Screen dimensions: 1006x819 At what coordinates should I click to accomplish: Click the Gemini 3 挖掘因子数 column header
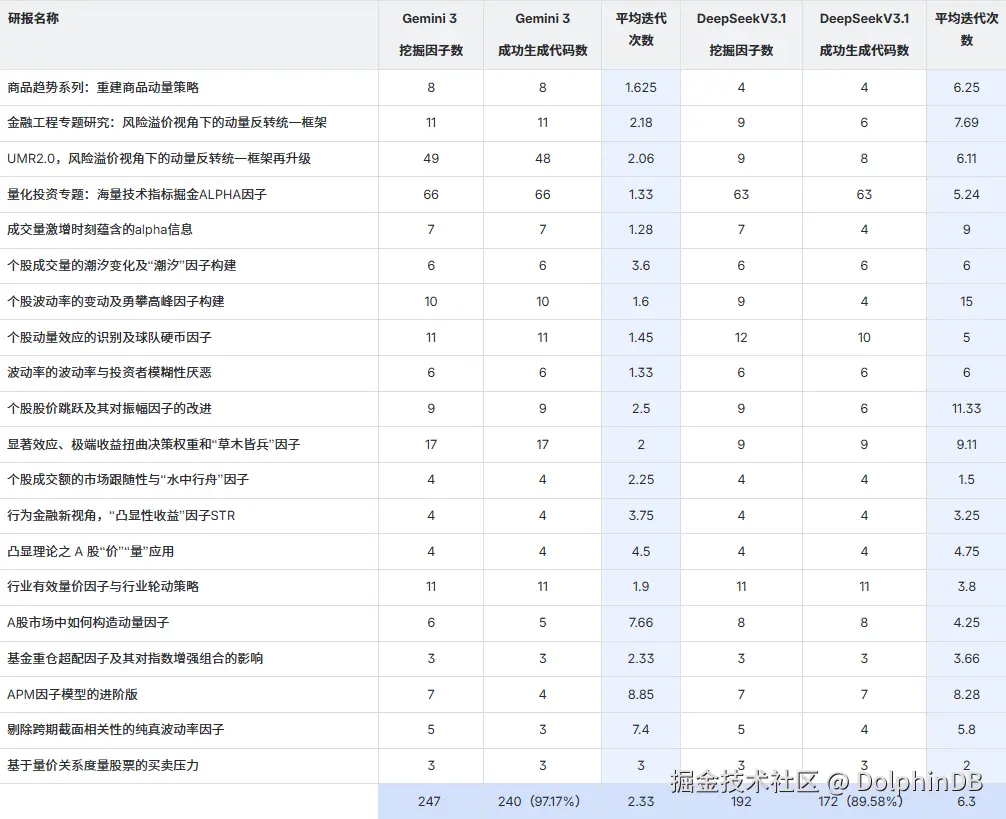pos(431,35)
